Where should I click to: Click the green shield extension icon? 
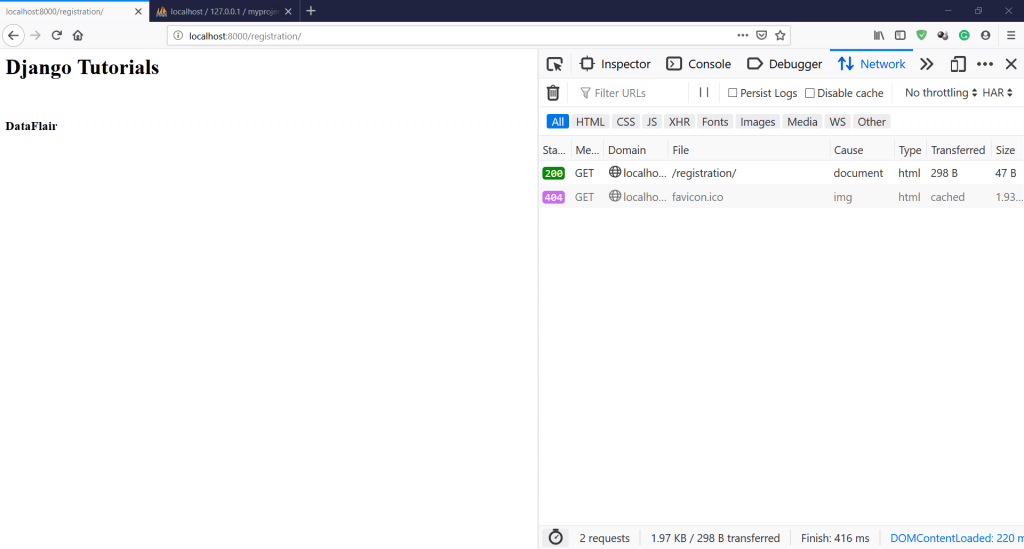click(921, 35)
